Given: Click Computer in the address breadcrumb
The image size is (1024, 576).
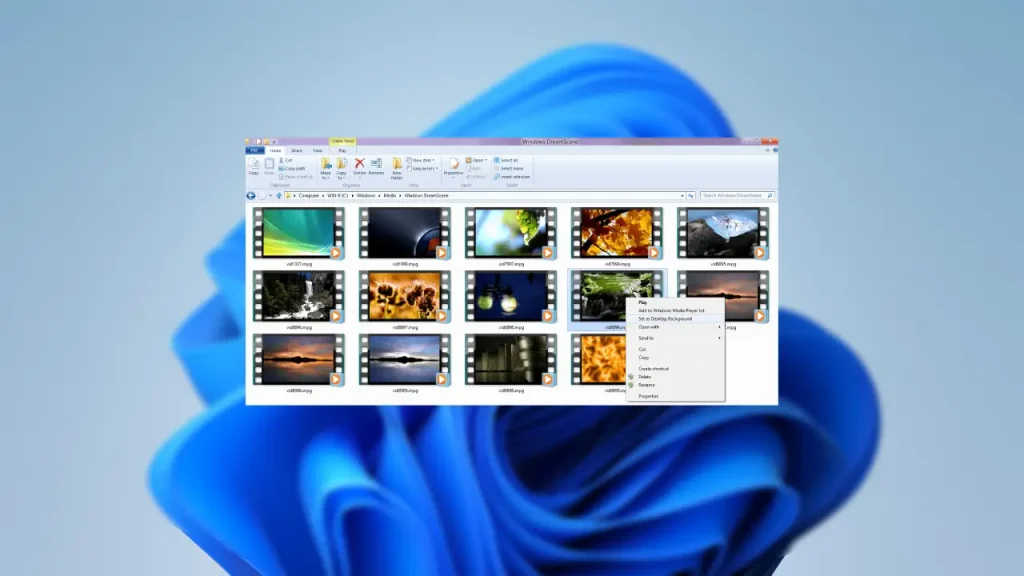Looking at the screenshot, I should (309, 195).
